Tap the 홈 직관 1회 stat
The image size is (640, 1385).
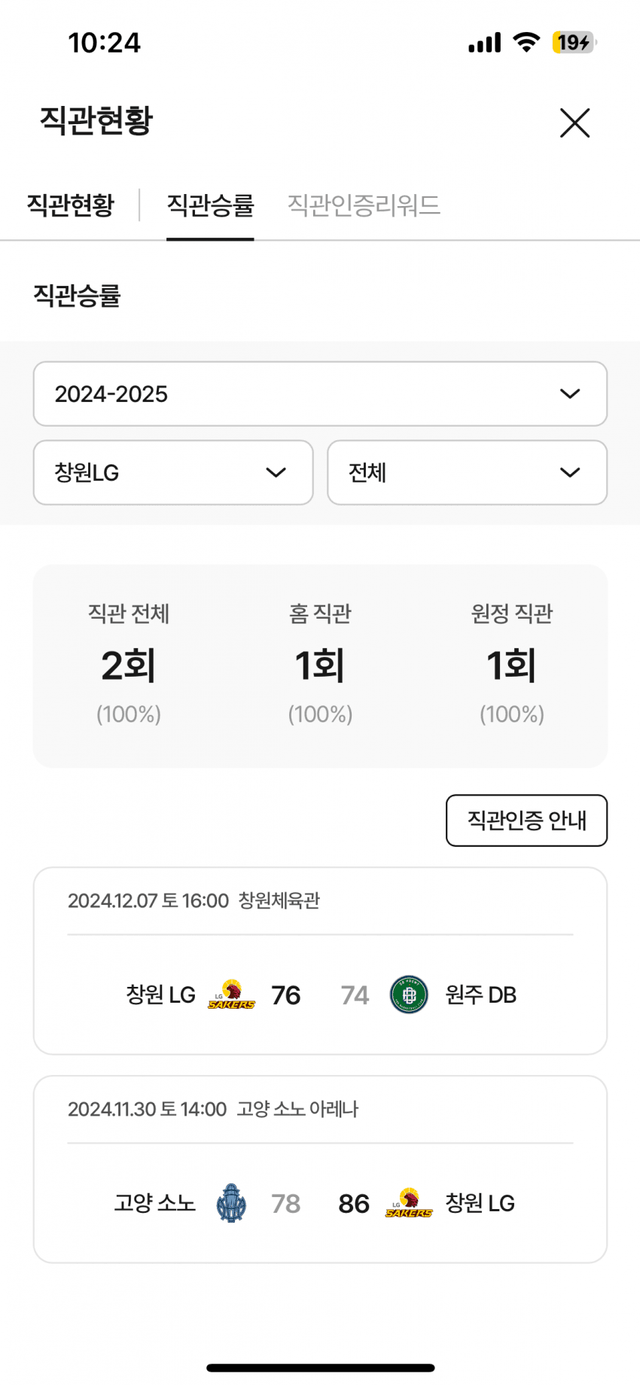320,665
